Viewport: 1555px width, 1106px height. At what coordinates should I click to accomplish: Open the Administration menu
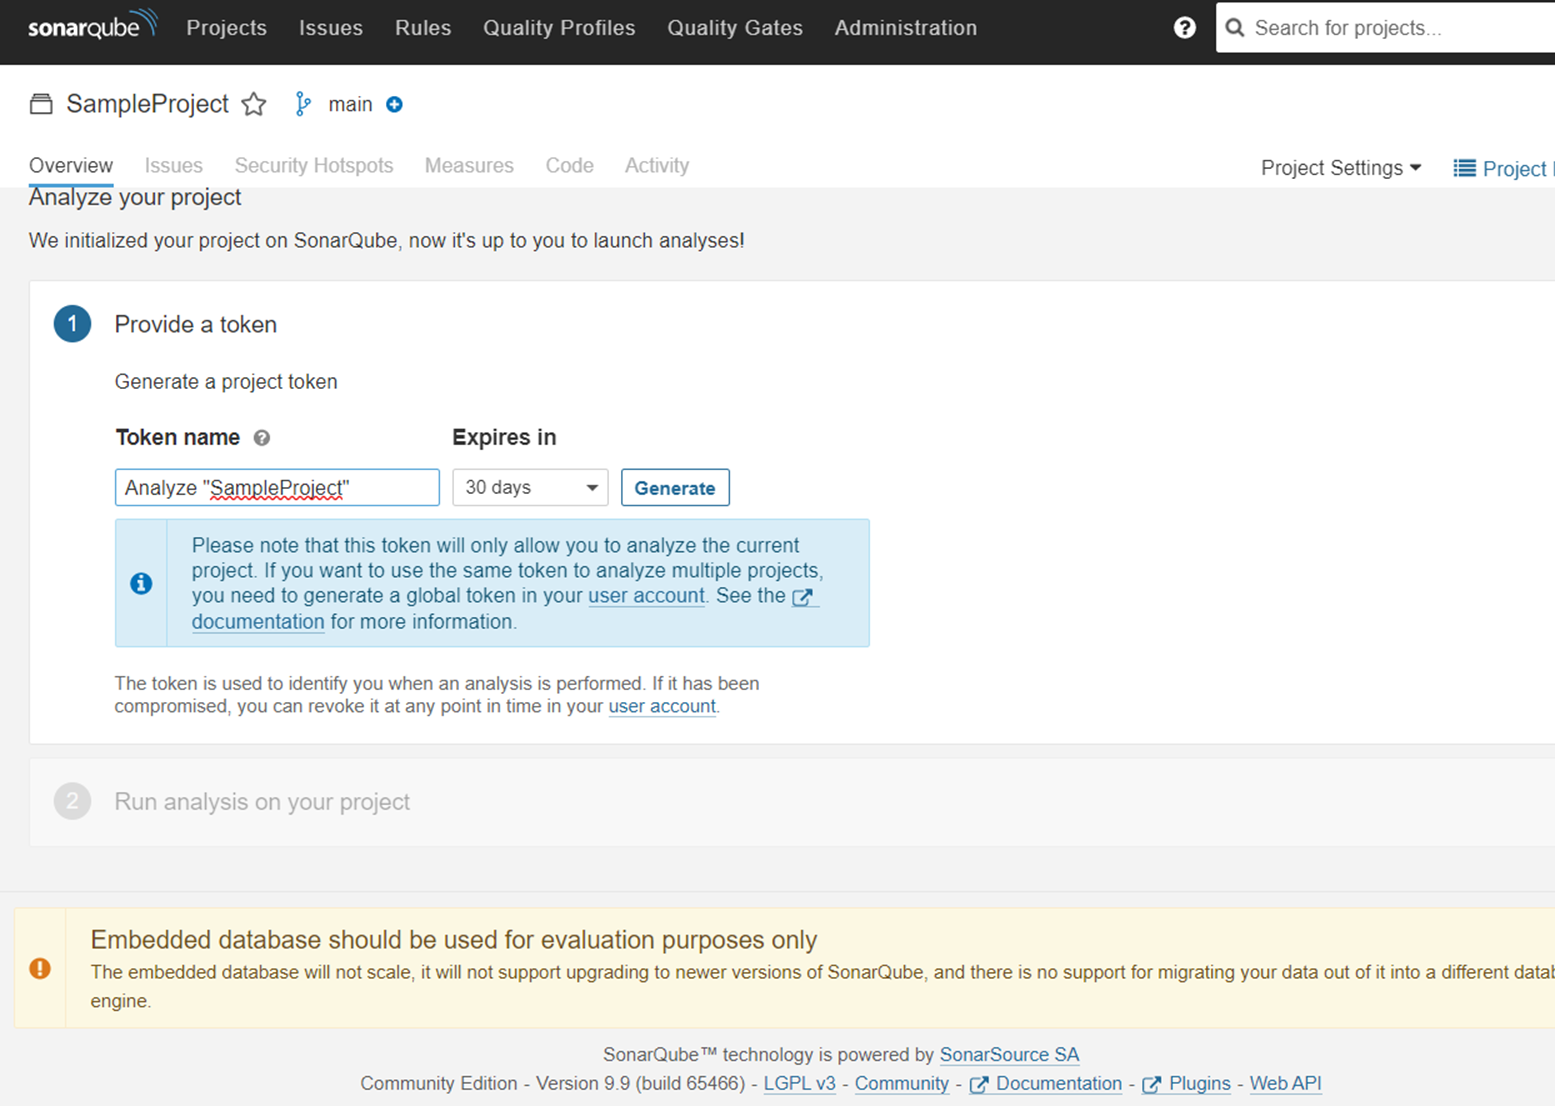pos(905,28)
